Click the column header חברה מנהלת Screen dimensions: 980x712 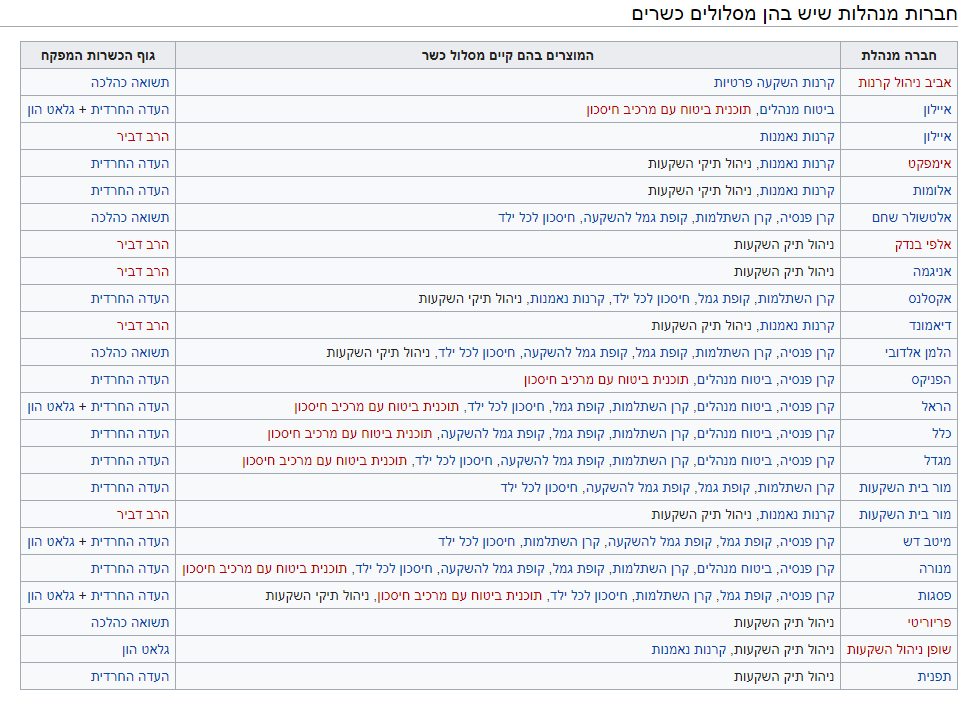pos(899,56)
